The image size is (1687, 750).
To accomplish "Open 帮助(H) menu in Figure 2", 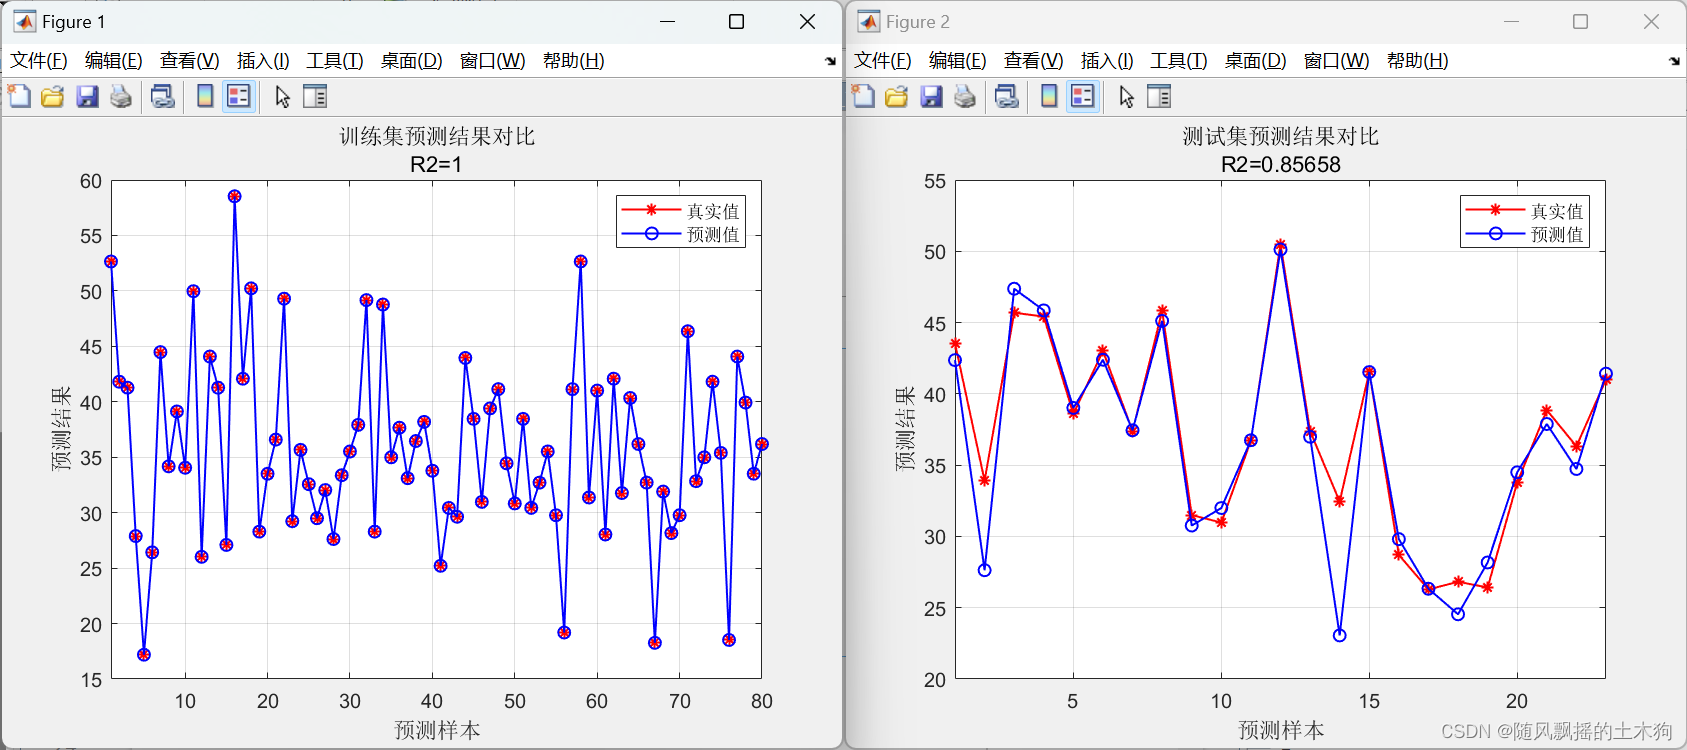I will click(1418, 61).
